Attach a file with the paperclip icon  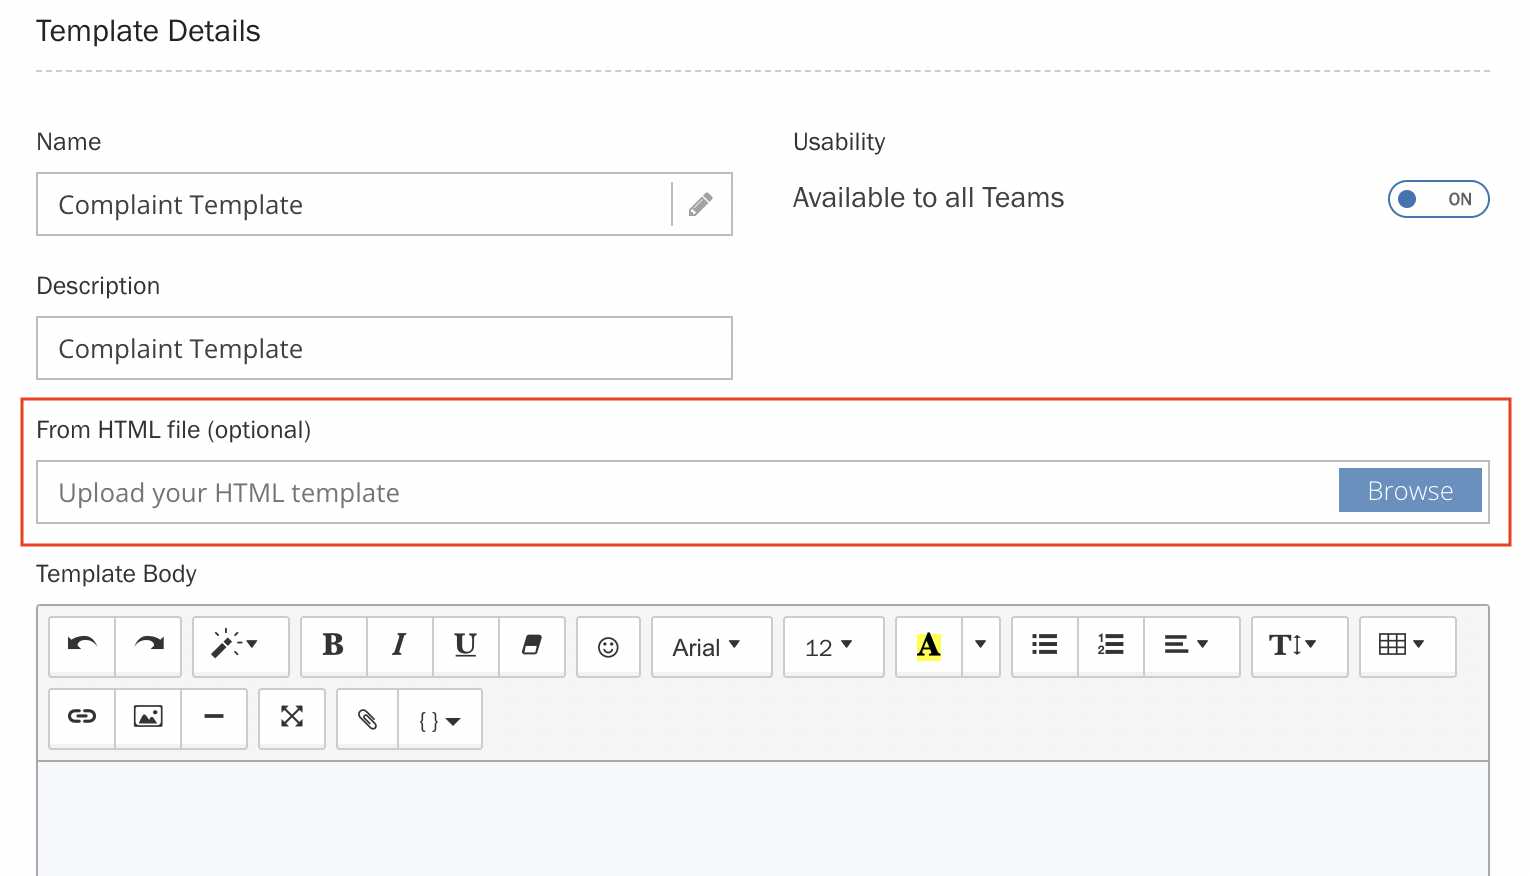click(x=368, y=719)
